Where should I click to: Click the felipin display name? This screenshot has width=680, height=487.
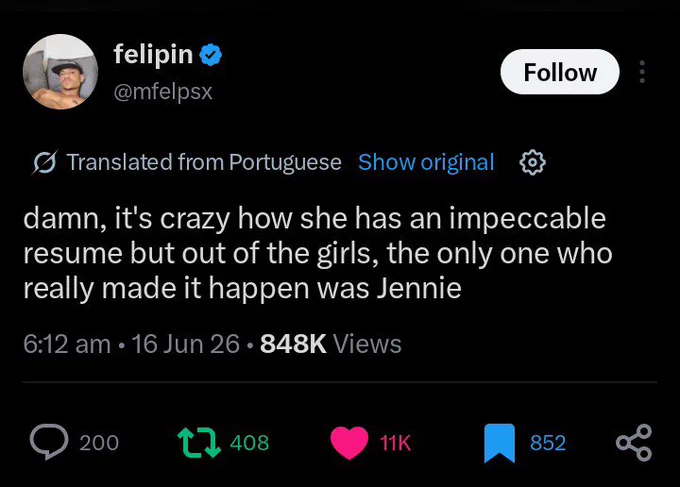[153, 54]
